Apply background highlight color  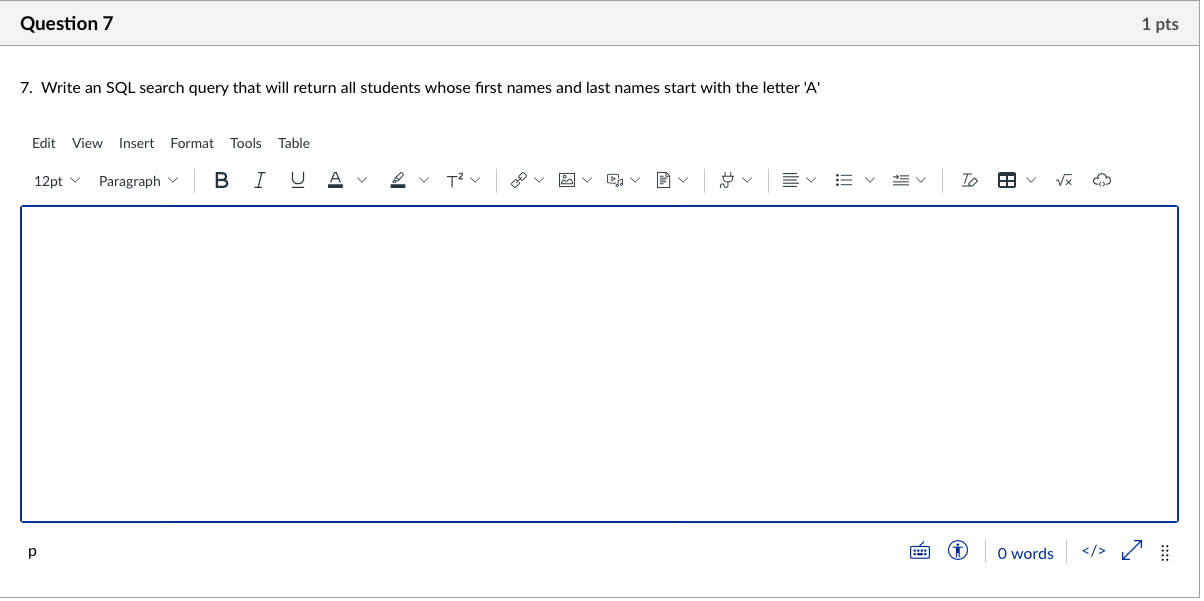tap(397, 181)
